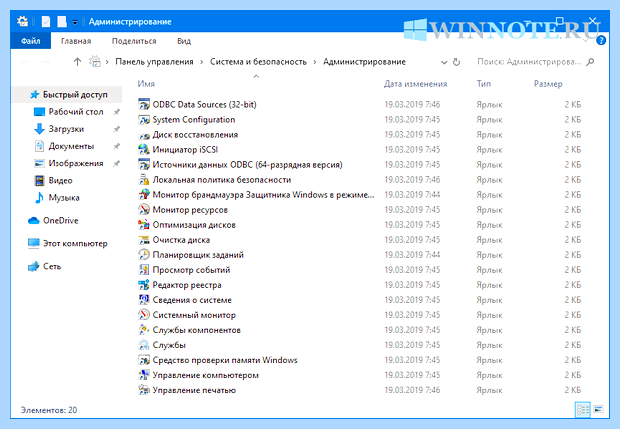Open the Главная ribbon tab
Image resolution: width=620 pixels, height=429 pixels.
point(76,41)
